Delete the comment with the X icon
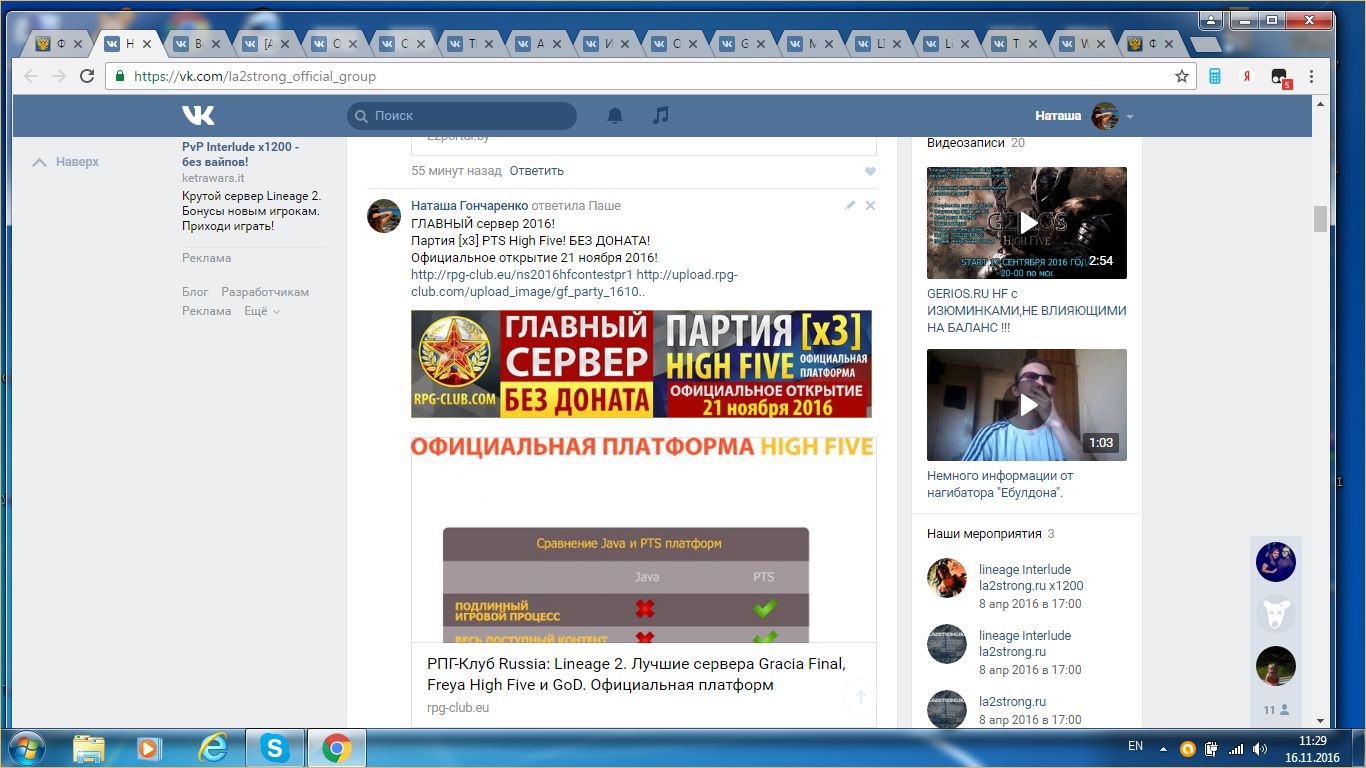The height and width of the screenshot is (768, 1366). tap(870, 205)
